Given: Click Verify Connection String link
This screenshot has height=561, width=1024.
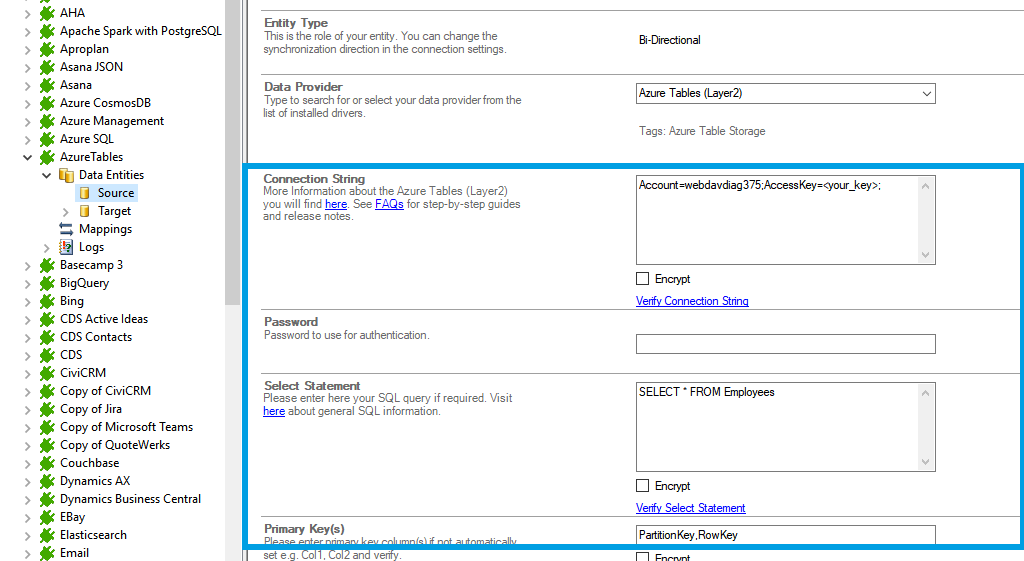Looking at the screenshot, I should coord(692,301).
